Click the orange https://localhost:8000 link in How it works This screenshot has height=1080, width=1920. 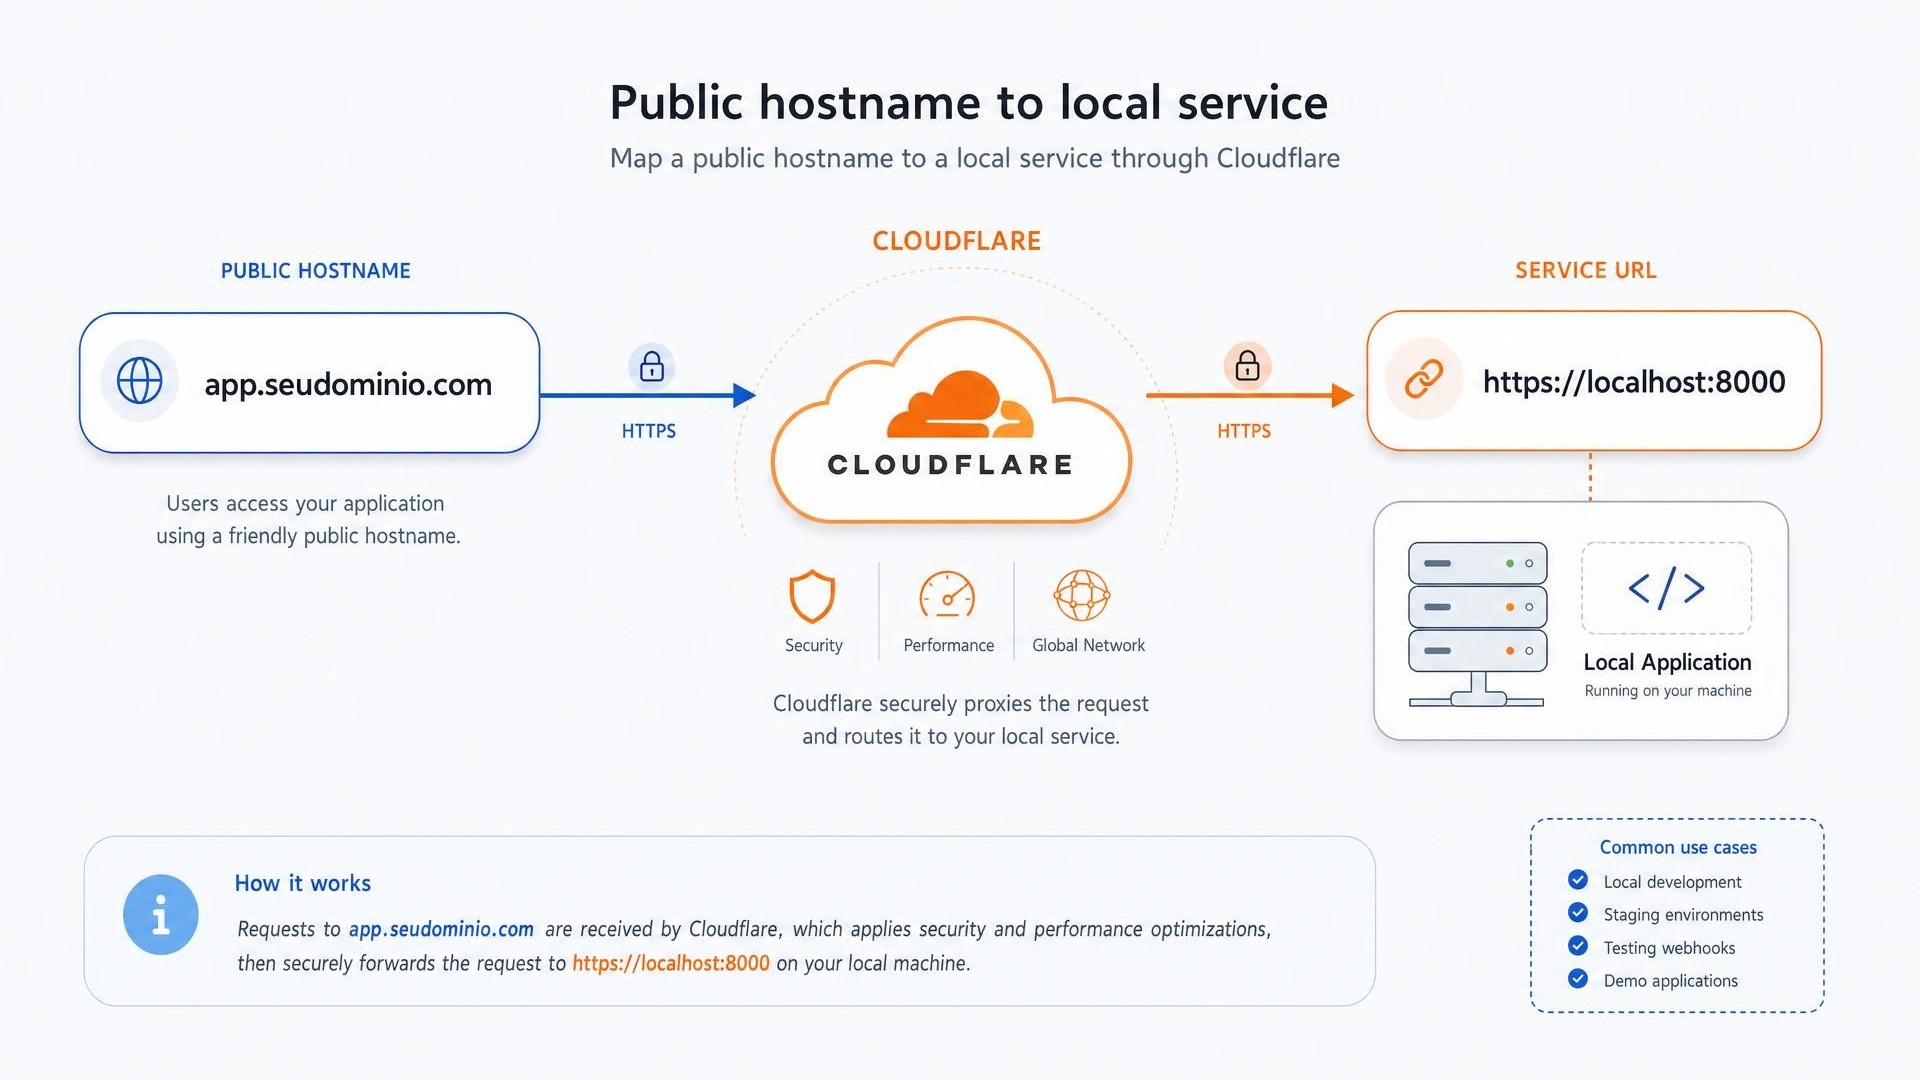coord(671,963)
